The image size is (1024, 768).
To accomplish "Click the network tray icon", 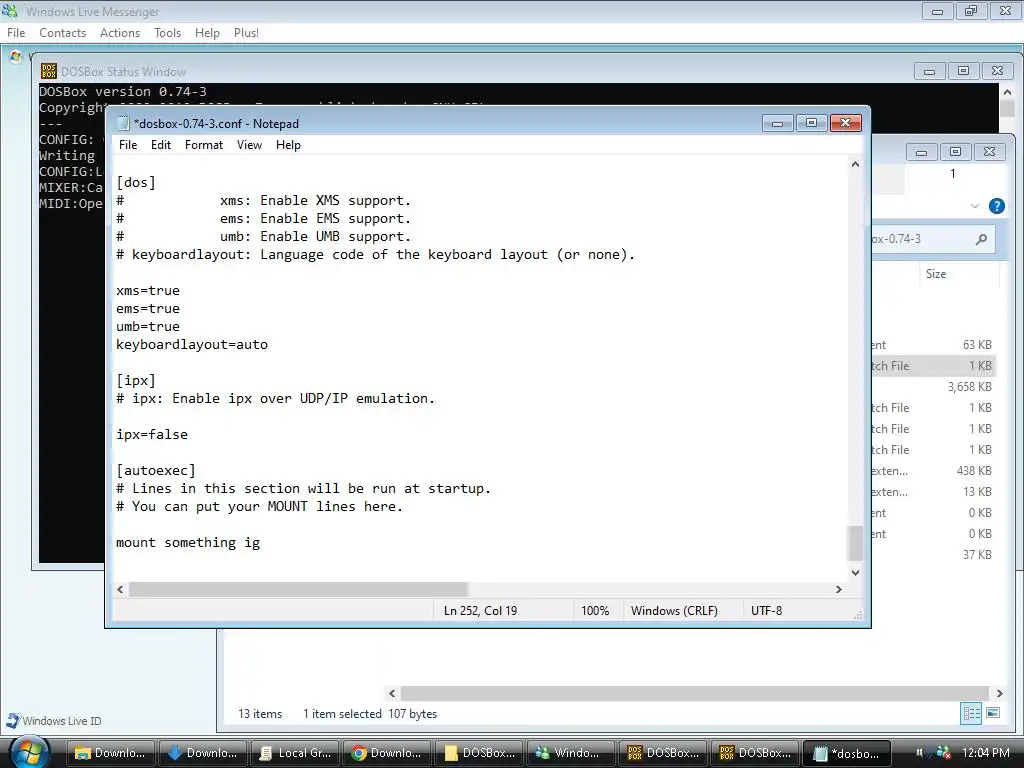I will coord(943,753).
